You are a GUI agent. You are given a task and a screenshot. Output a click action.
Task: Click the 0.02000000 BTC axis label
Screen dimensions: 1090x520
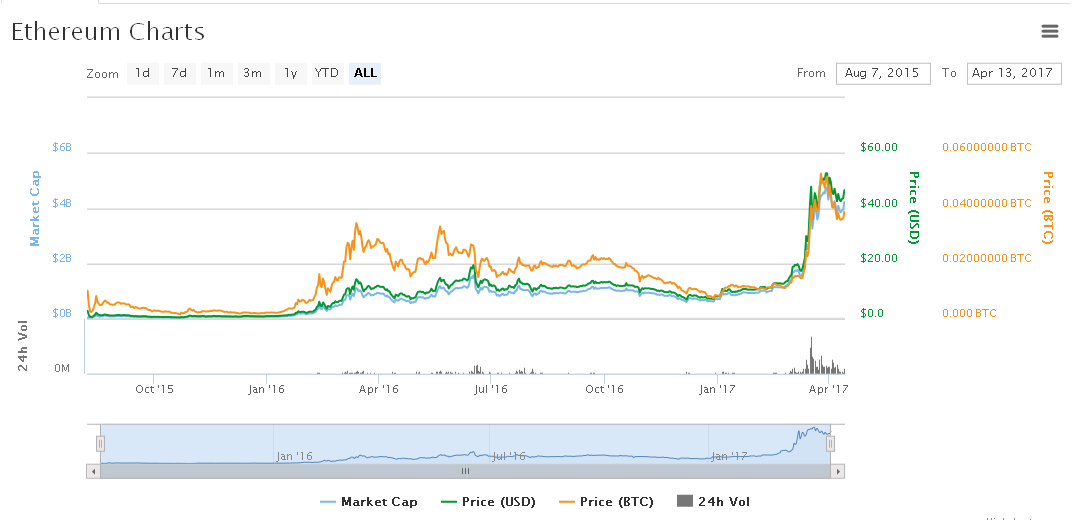(987, 258)
